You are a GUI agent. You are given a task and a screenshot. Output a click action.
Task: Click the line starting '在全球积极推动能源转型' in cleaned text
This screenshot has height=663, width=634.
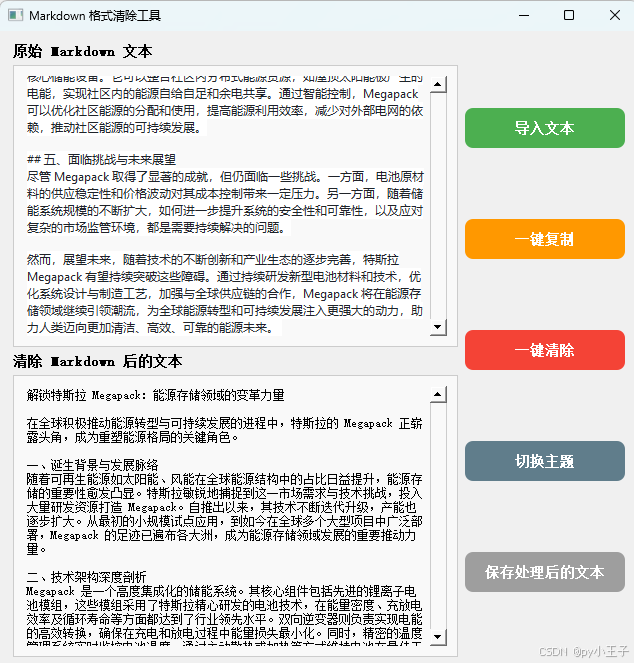point(224,423)
